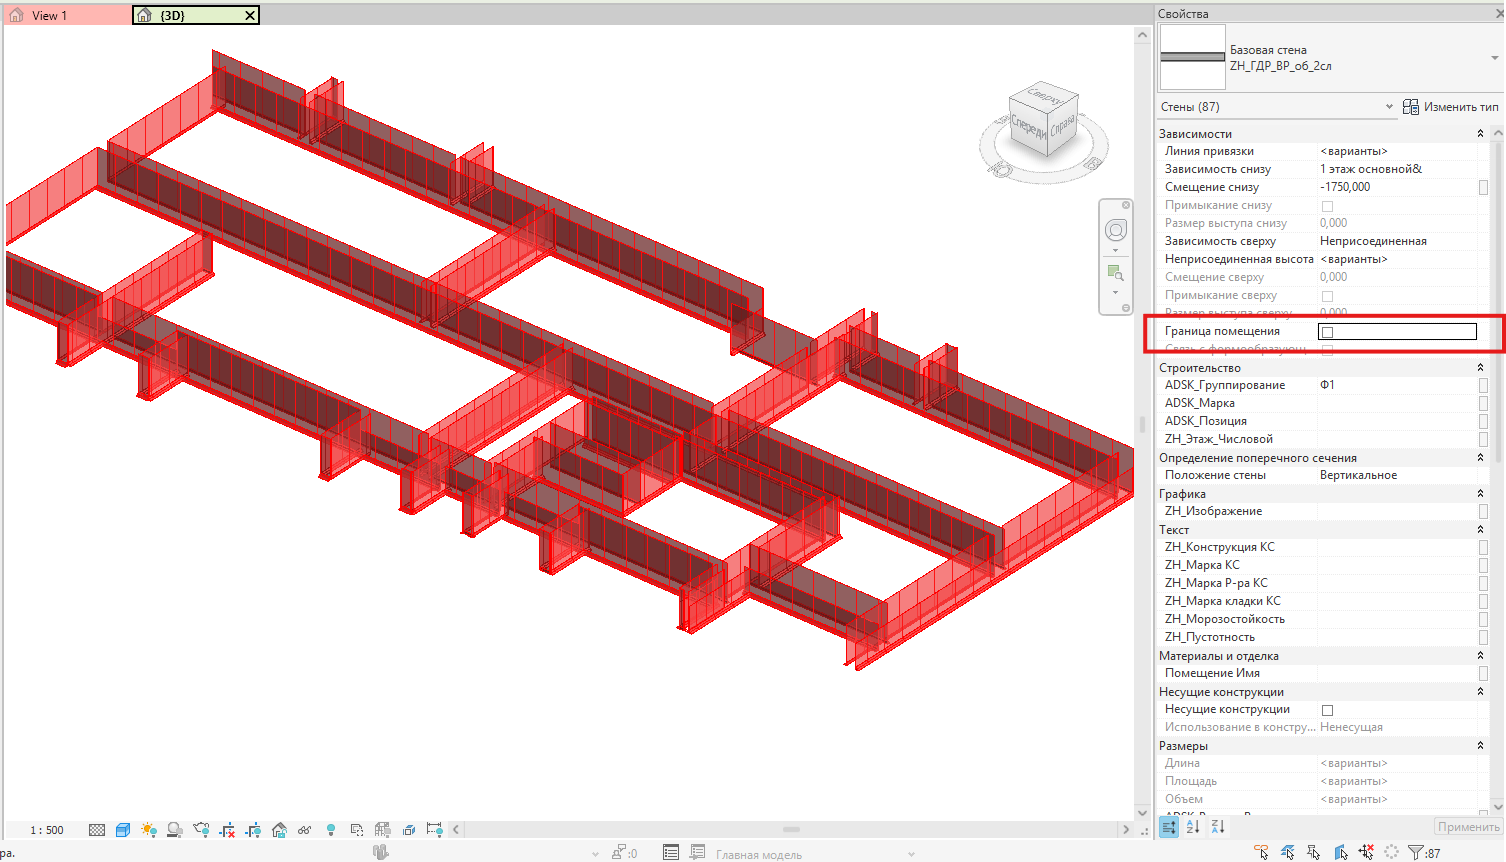Open the Стены (87) filter dropdown
The width and height of the screenshot is (1506, 862).
coord(1277,107)
